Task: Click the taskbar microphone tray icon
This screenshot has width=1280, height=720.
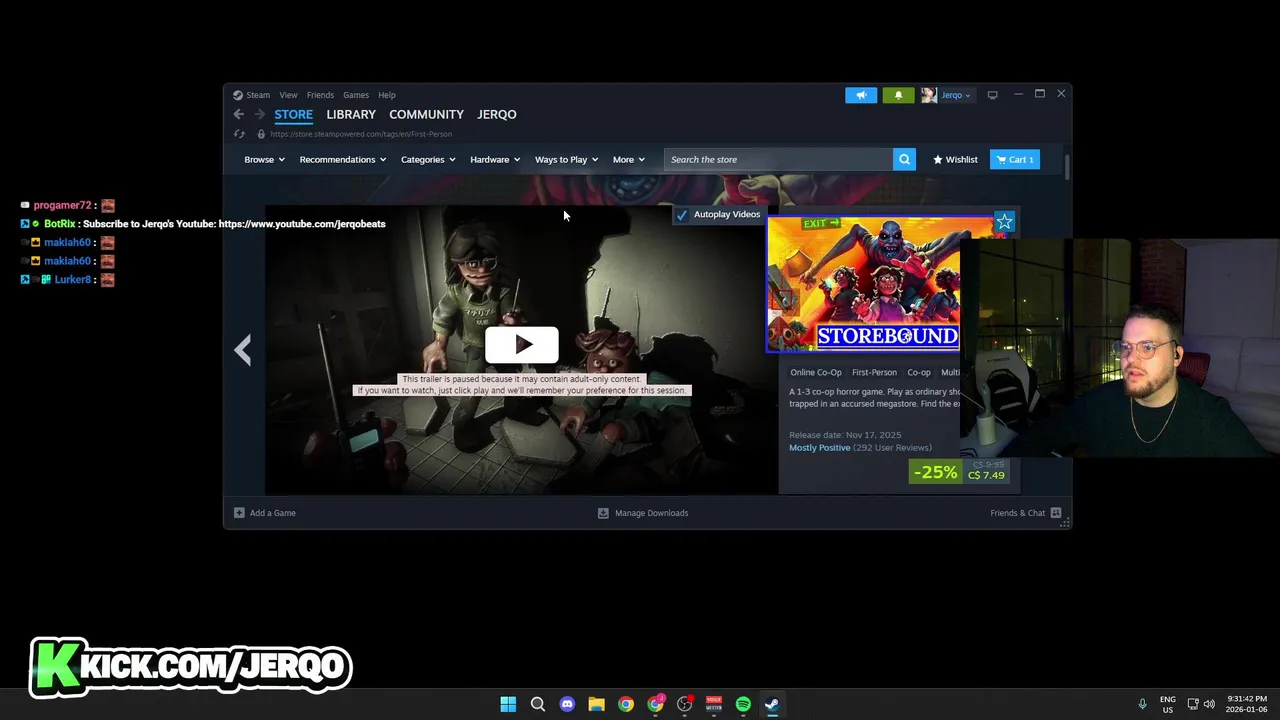Action: click(1142, 704)
